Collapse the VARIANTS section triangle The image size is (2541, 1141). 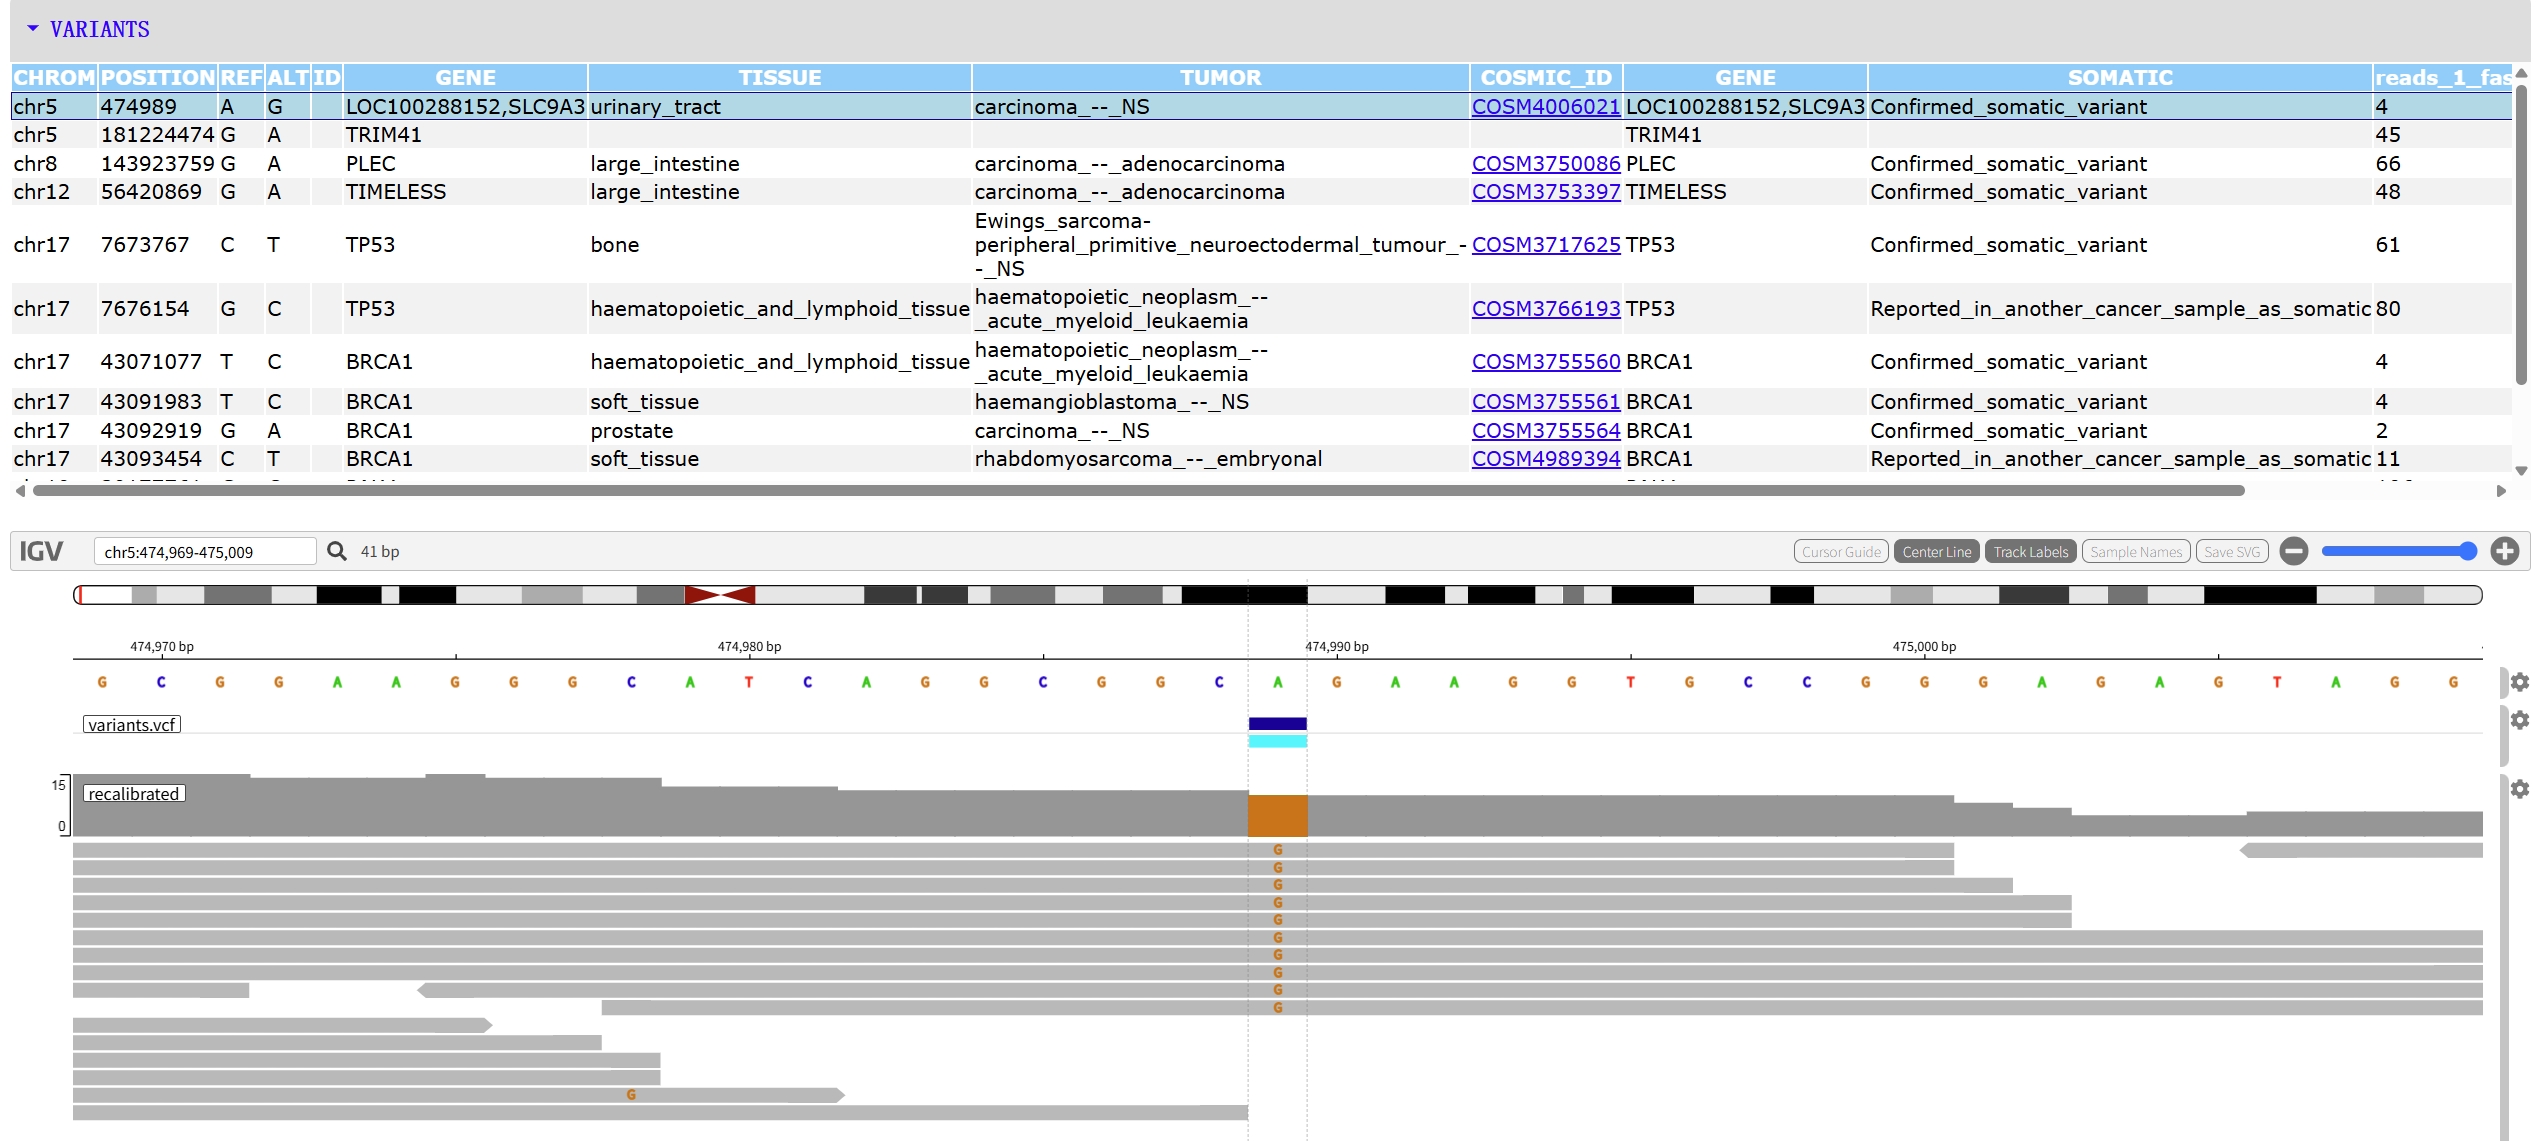pos(33,29)
